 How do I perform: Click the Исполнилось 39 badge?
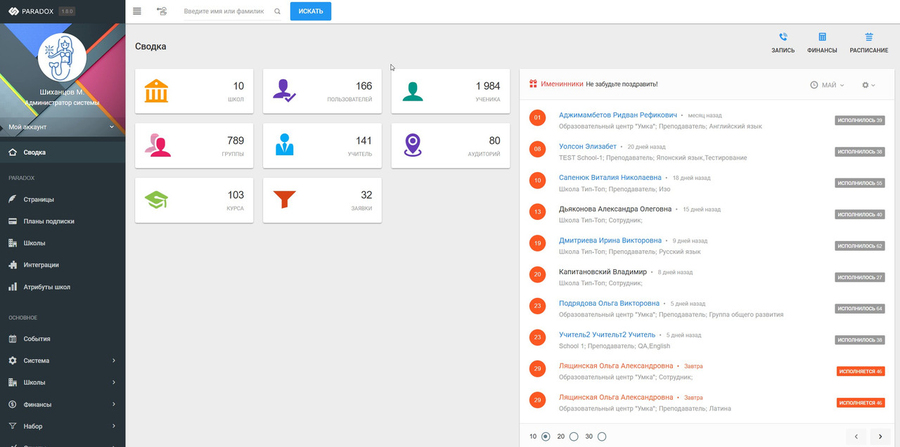859,121
